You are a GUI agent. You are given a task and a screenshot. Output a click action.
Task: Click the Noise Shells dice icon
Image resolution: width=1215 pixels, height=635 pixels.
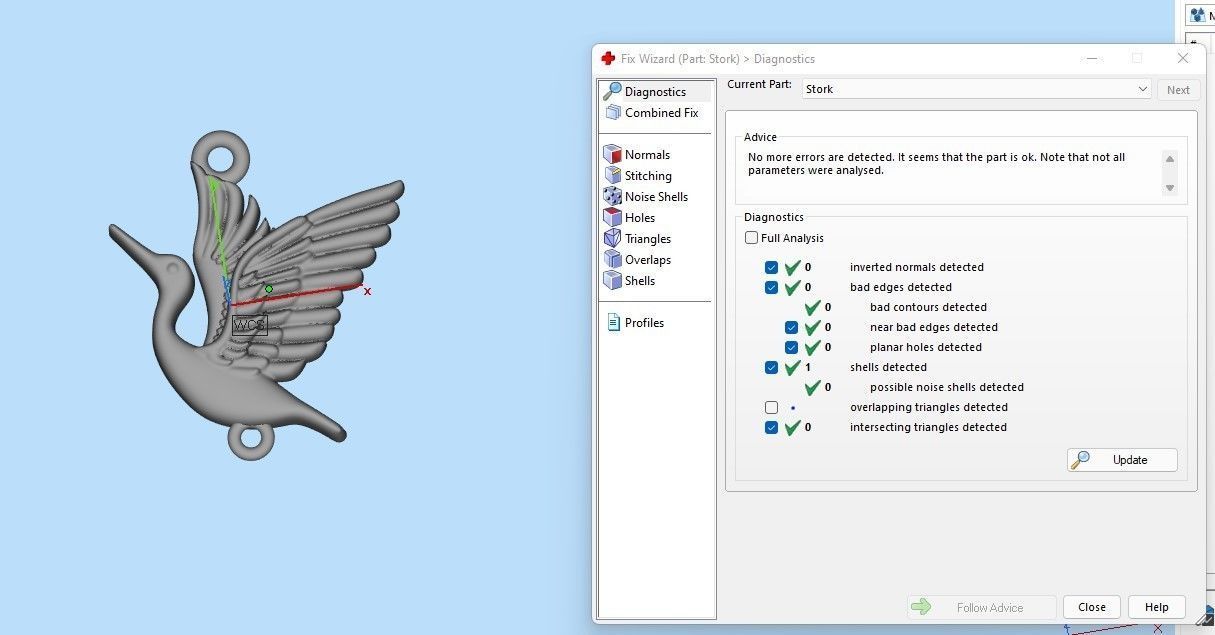613,197
